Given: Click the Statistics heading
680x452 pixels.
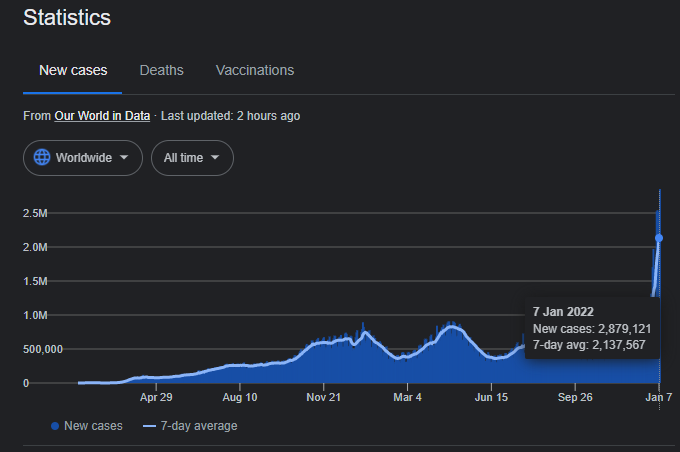Looking at the screenshot, I should click(67, 18).
